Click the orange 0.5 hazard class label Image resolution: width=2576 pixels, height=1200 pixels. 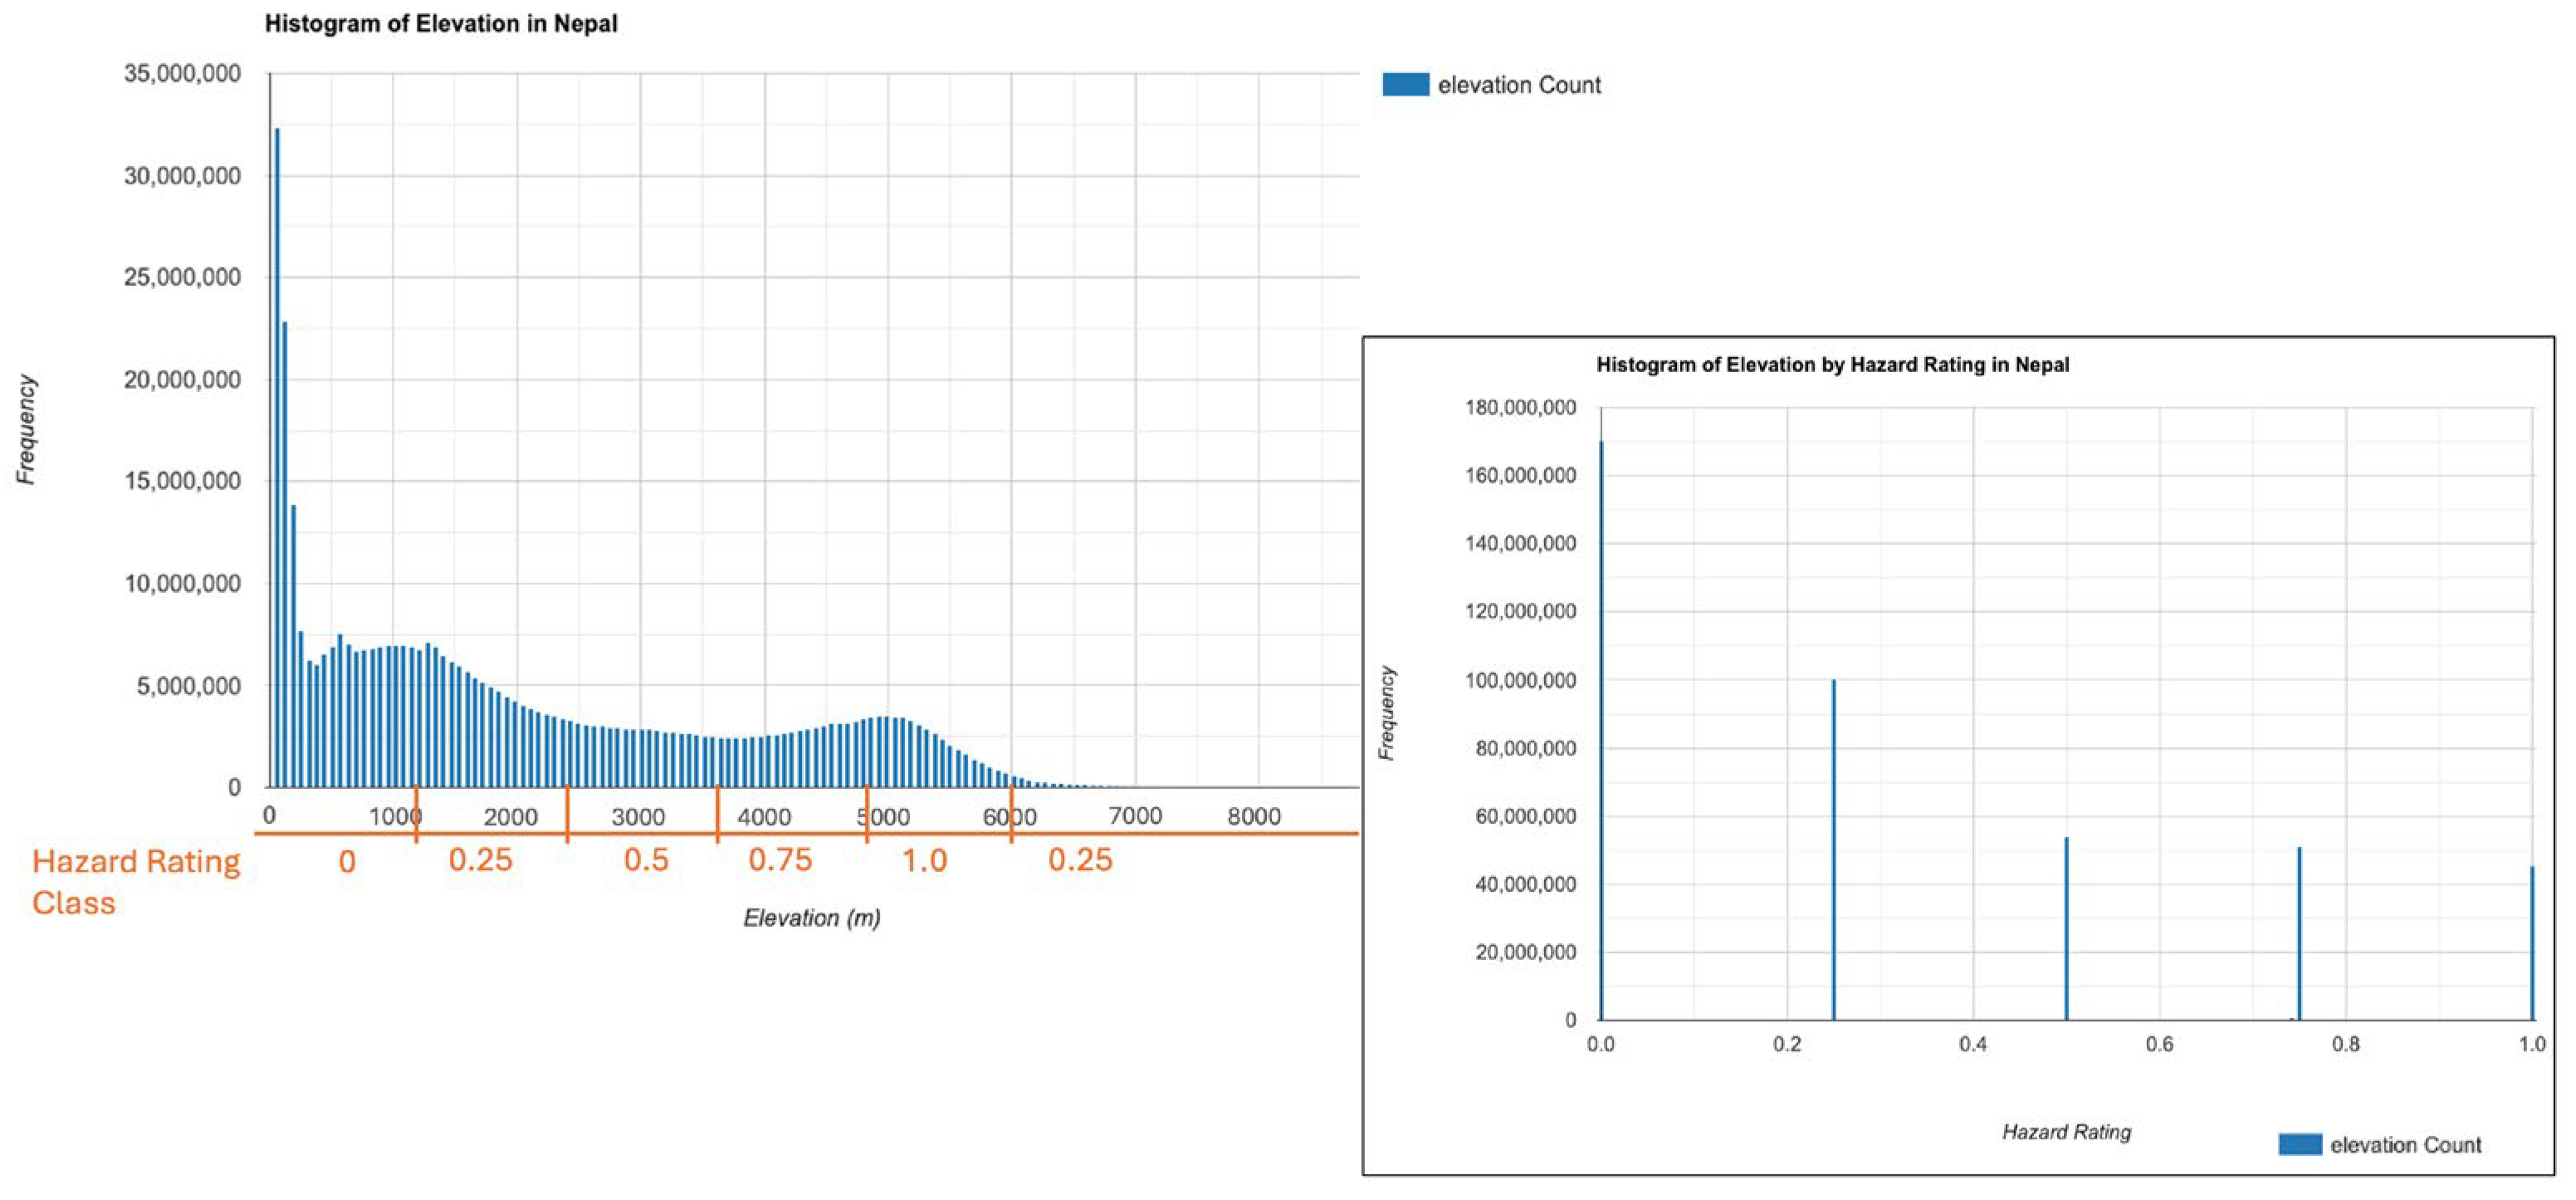(x=646, y=860)
